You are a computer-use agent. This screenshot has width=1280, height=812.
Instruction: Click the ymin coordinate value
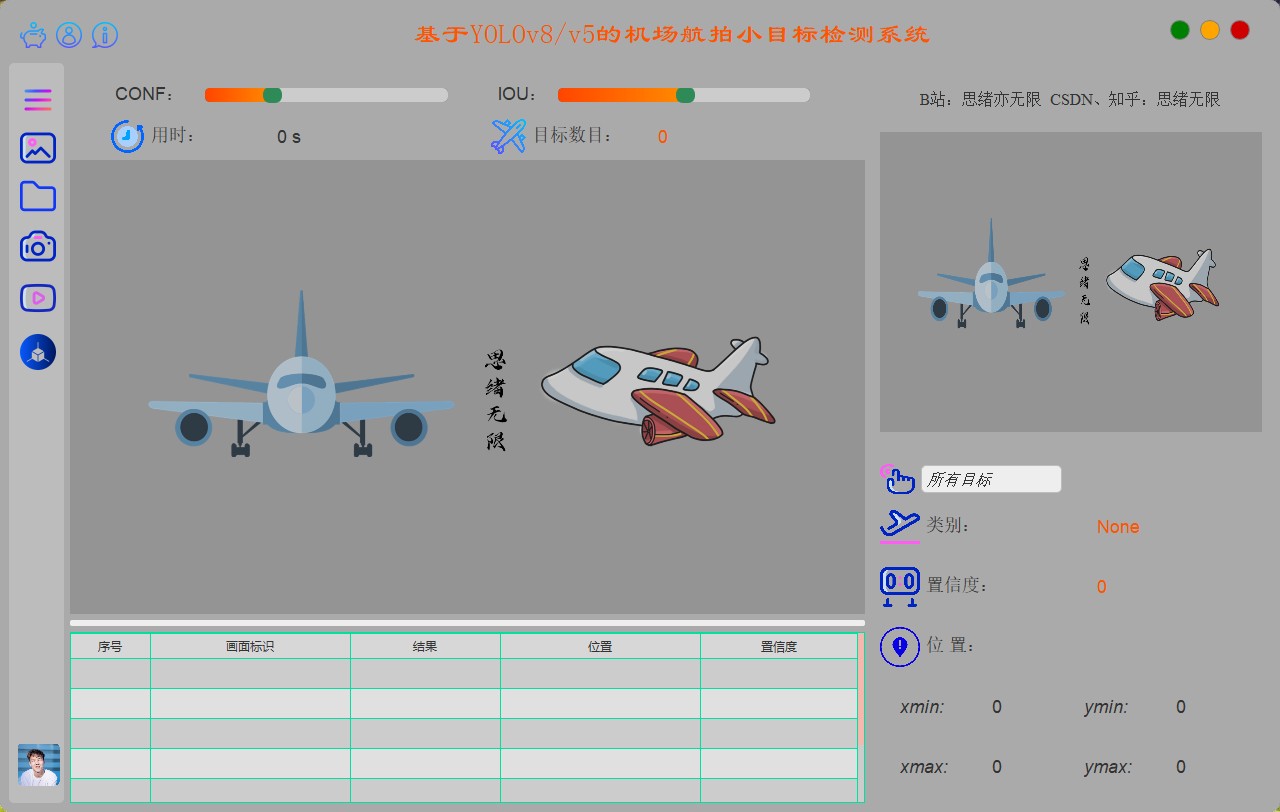pos(1181,707)
